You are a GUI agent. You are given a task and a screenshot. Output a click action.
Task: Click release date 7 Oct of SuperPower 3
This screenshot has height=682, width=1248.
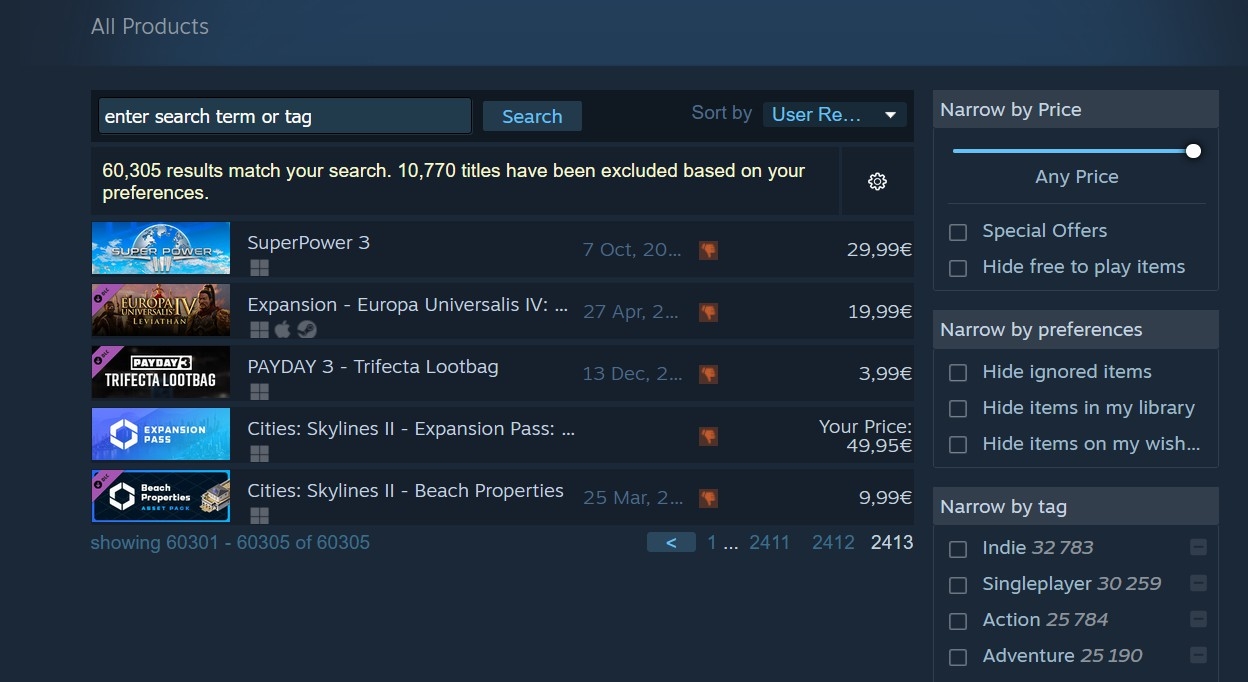[632, 249]
